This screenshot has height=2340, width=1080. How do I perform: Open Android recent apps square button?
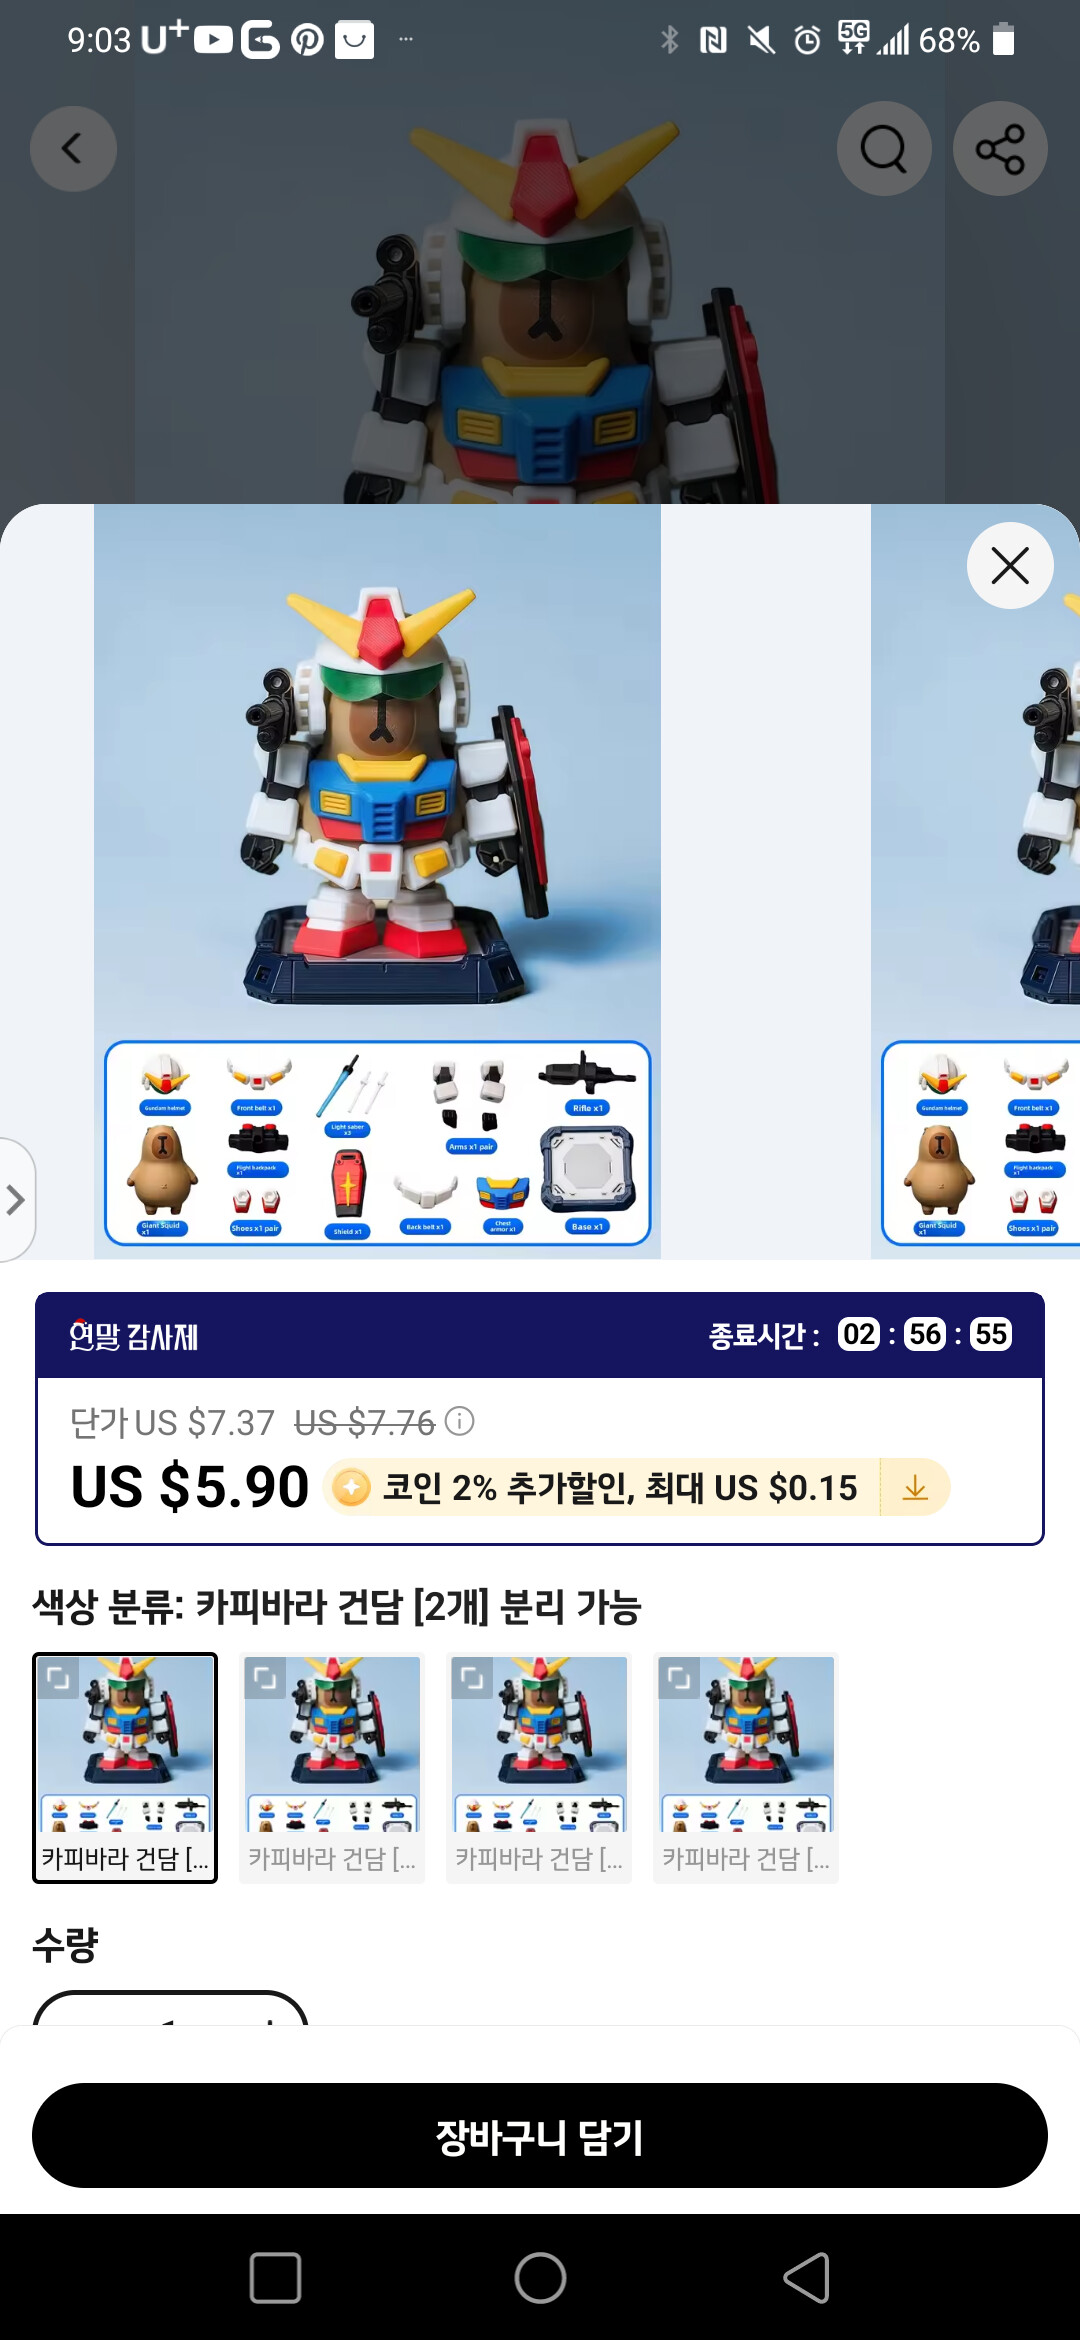pos(275,2278)
